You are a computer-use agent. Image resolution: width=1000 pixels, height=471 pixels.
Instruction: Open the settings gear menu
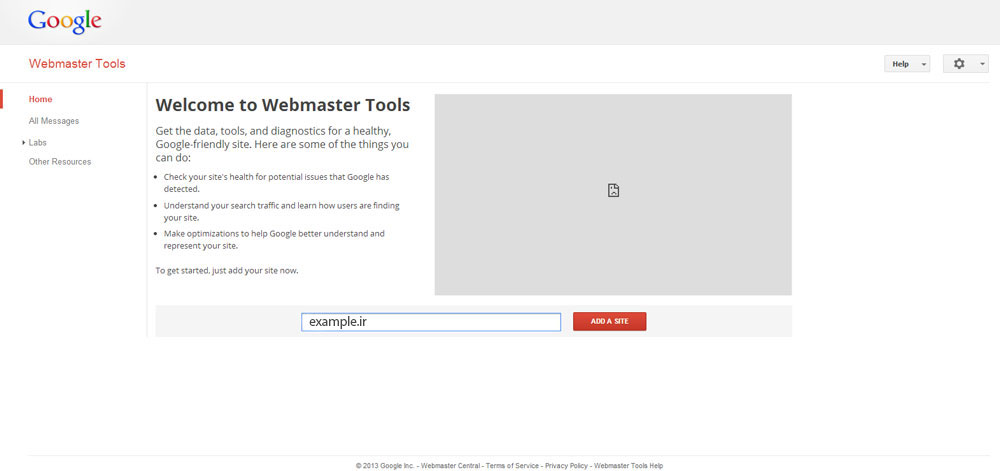click(x=959, y=64)
